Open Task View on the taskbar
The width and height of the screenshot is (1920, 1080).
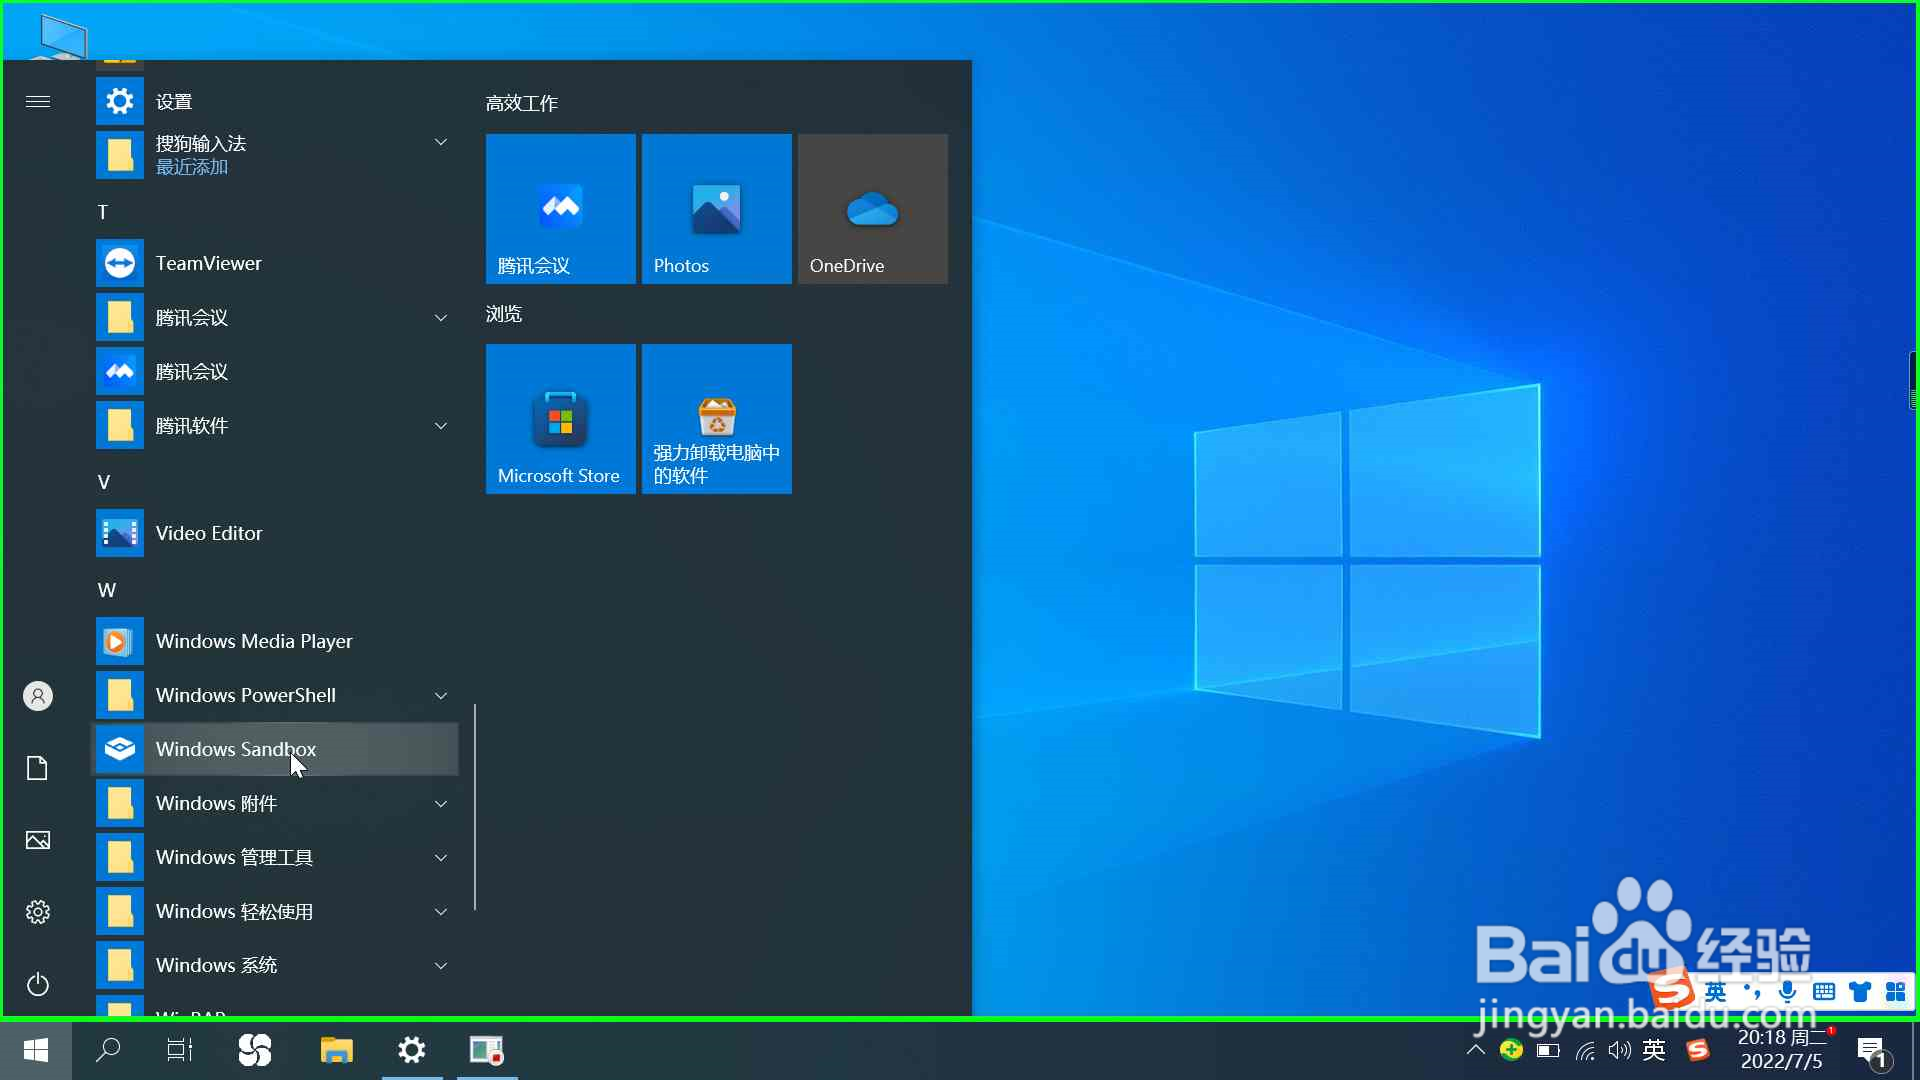(x=180, y=1050)
